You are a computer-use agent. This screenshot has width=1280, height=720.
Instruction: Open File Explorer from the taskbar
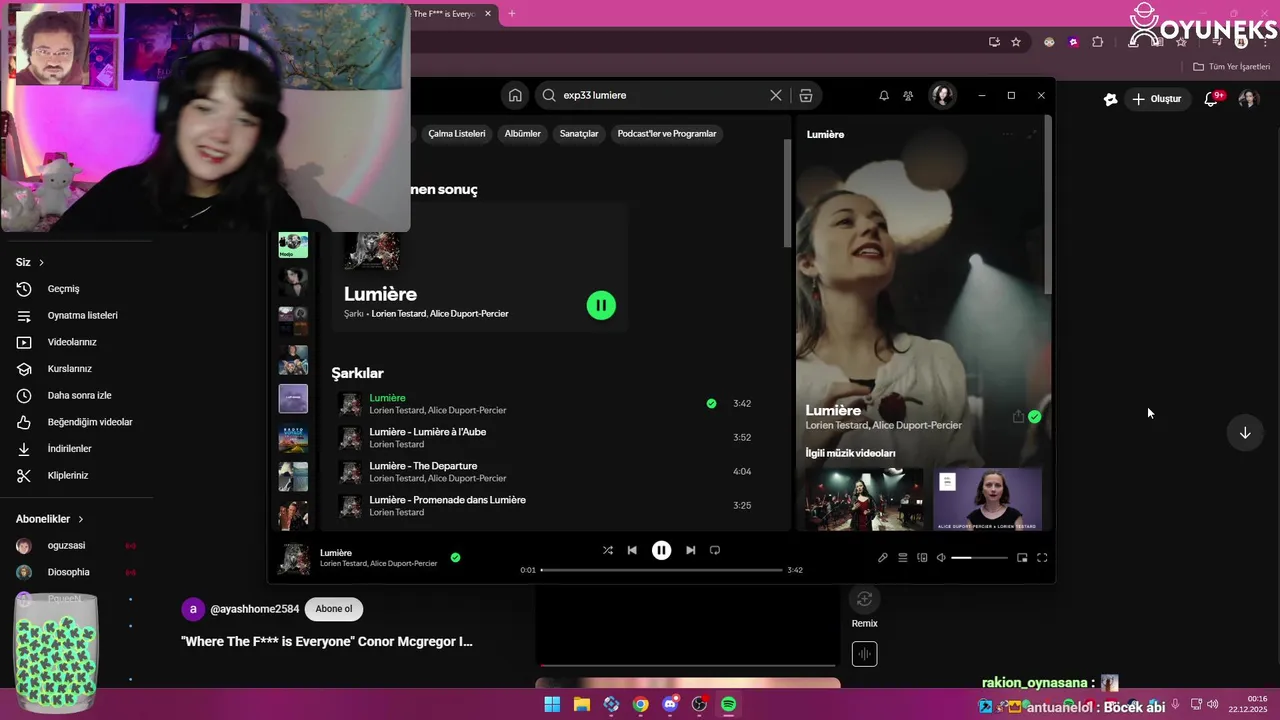click(581, 705)
